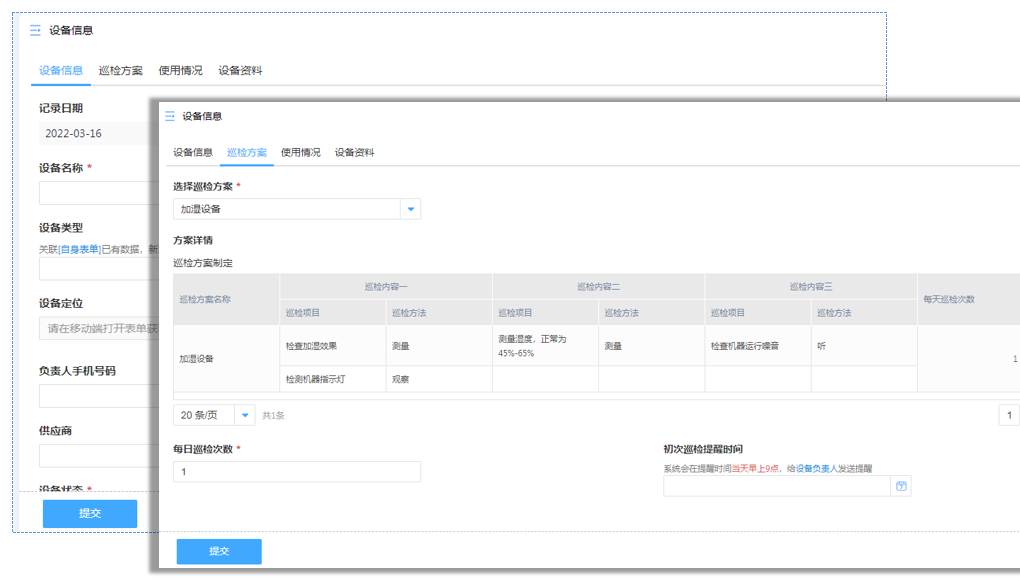Focus the 每日巡检次数 input field
The image size is (1020, 581).
point(296,472)
